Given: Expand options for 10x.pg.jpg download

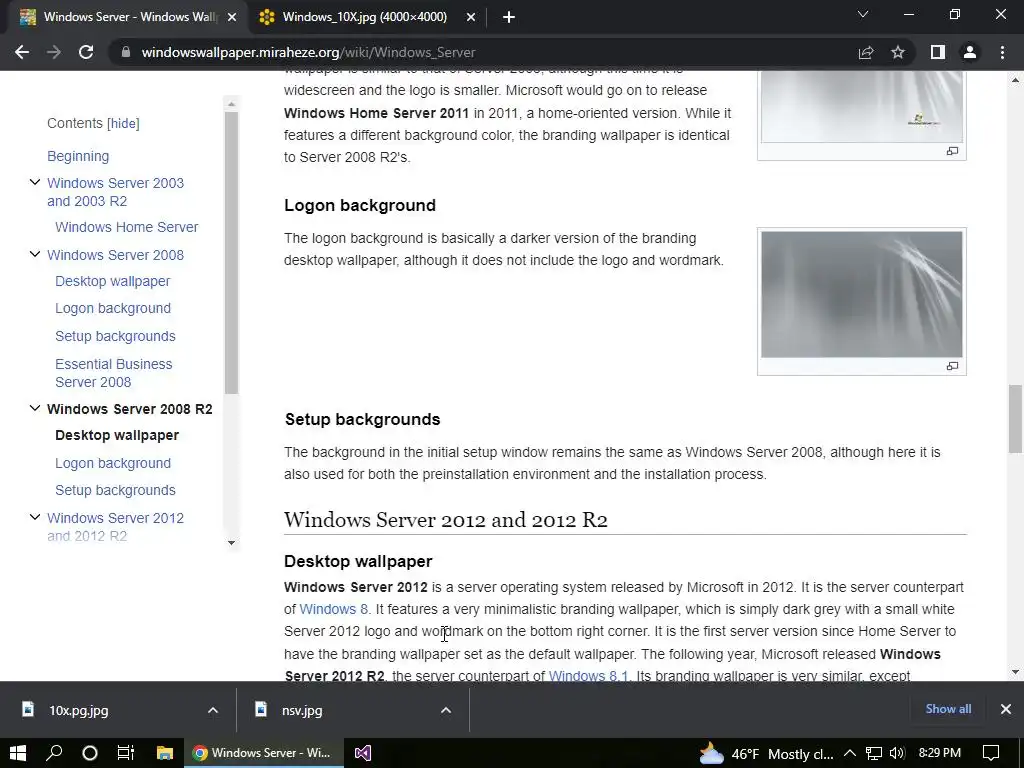Looking at the screenshot, I should click(213, 710).
